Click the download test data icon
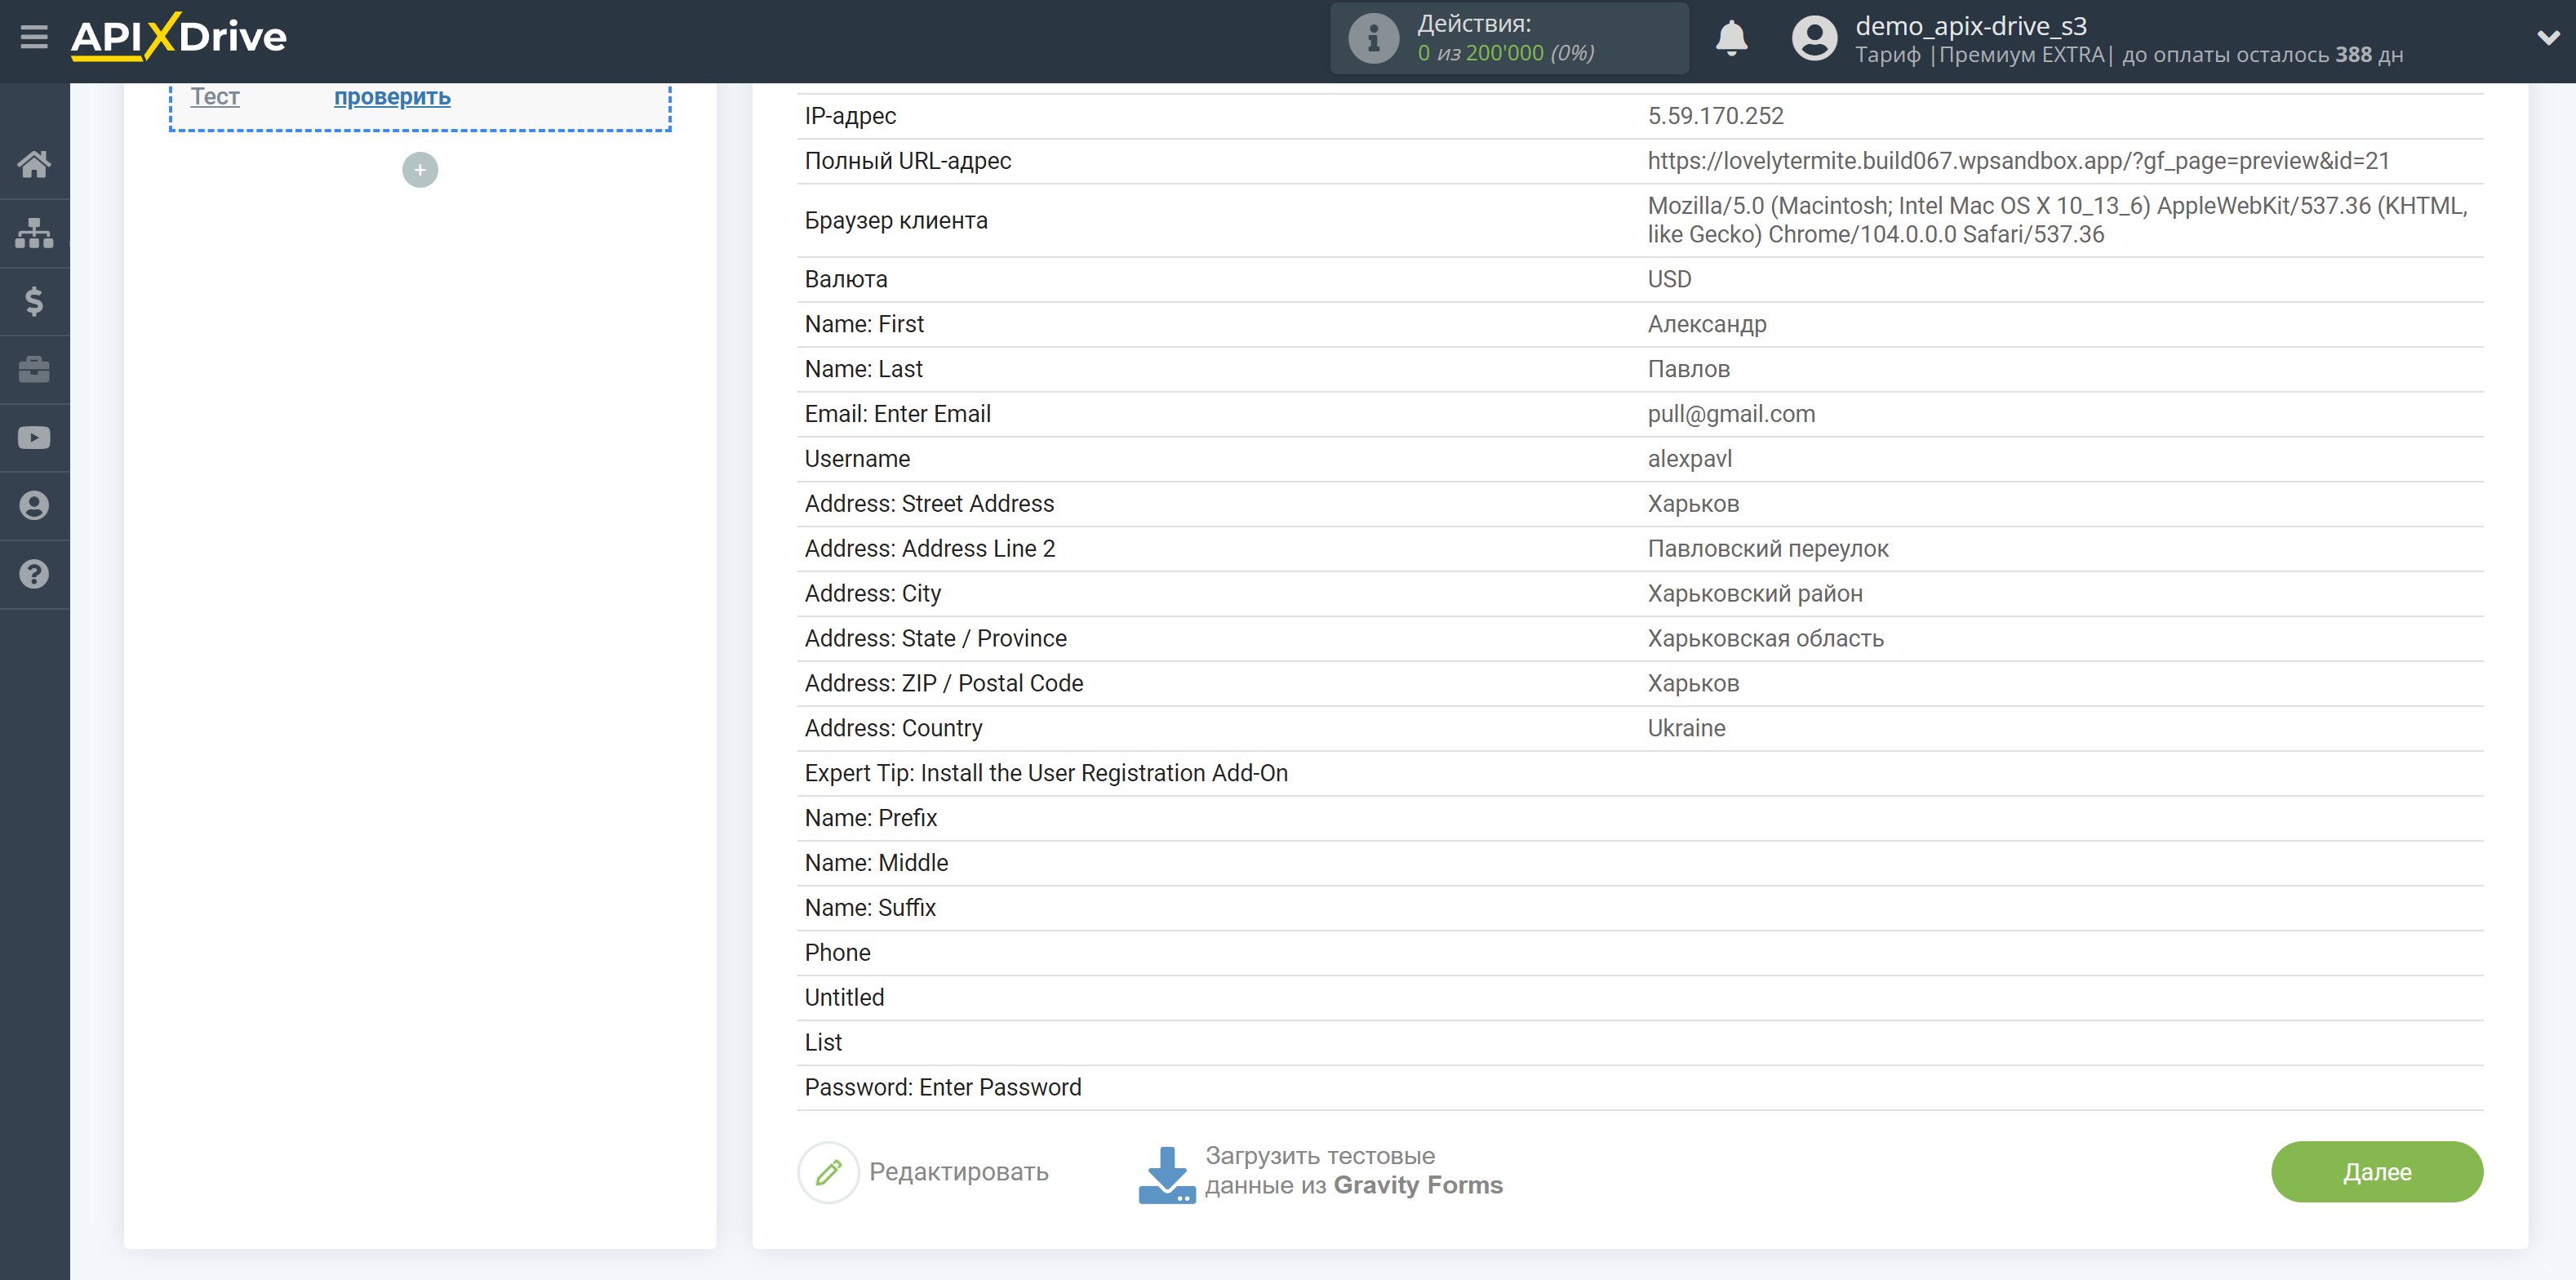2576x1280 pixels. [1166, 1174]
